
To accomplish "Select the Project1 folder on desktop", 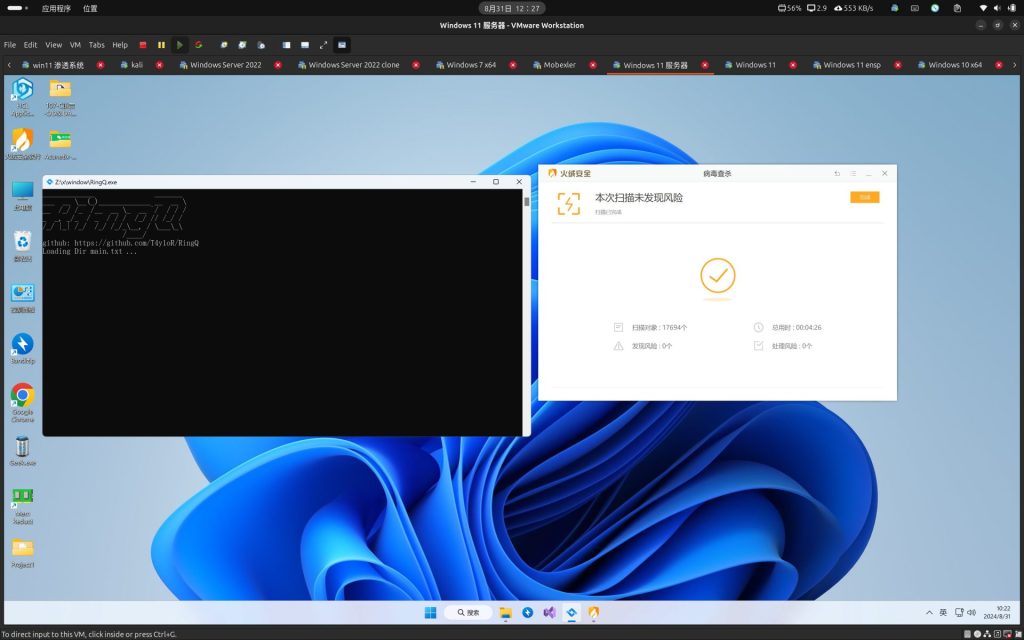I will pyautogui.click(x=22, y=552).
